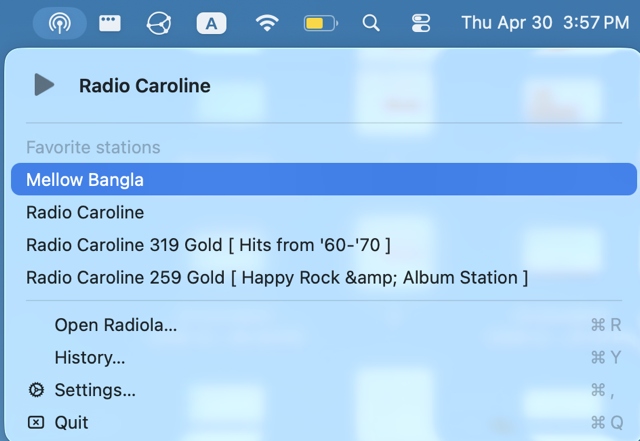Click the Radio Caroline now-playing title
This screenshot has height=441, width=640.
click(x=145, y=86)
